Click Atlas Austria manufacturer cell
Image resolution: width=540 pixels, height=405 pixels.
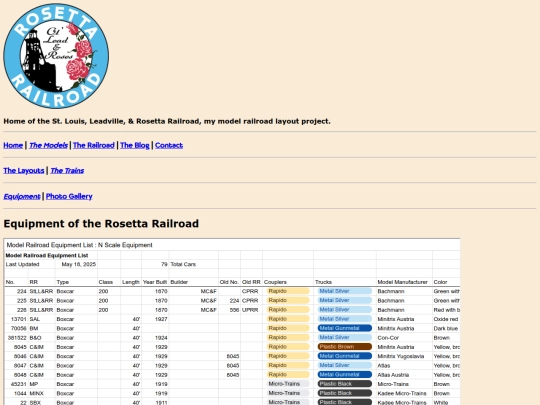[404, 375]
